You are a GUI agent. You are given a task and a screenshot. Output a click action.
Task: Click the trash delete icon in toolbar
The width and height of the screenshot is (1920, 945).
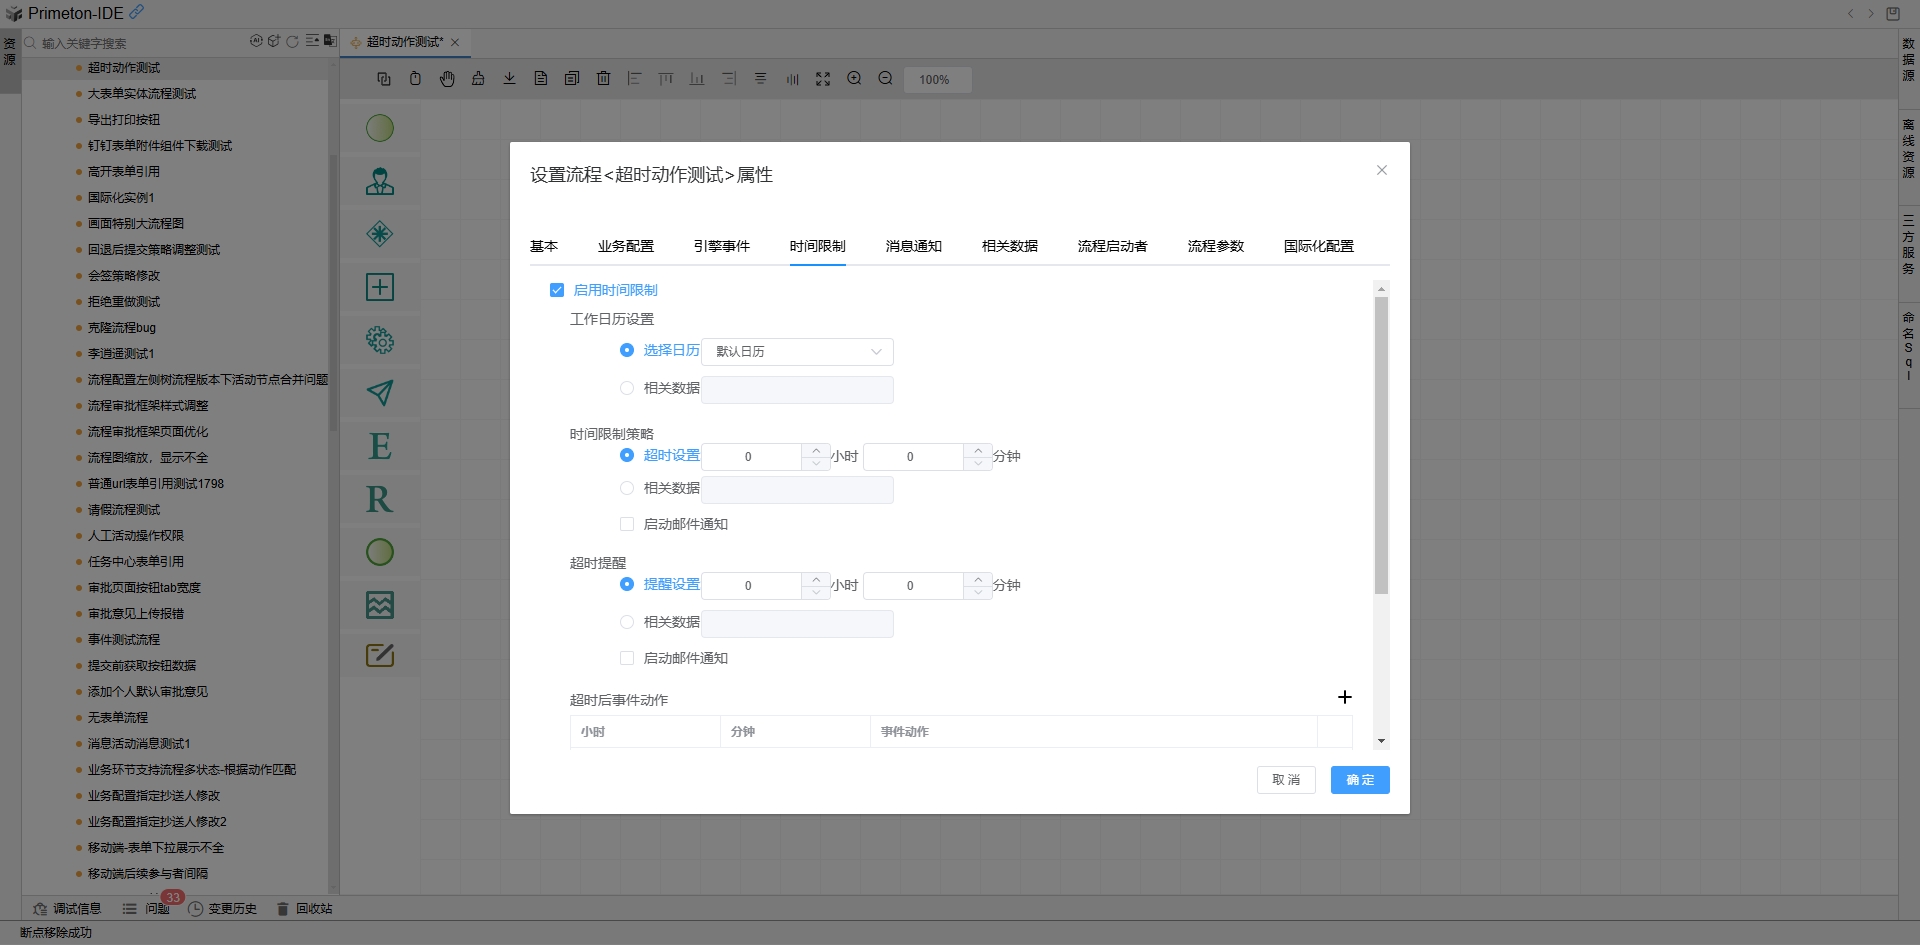click(603, 79)
